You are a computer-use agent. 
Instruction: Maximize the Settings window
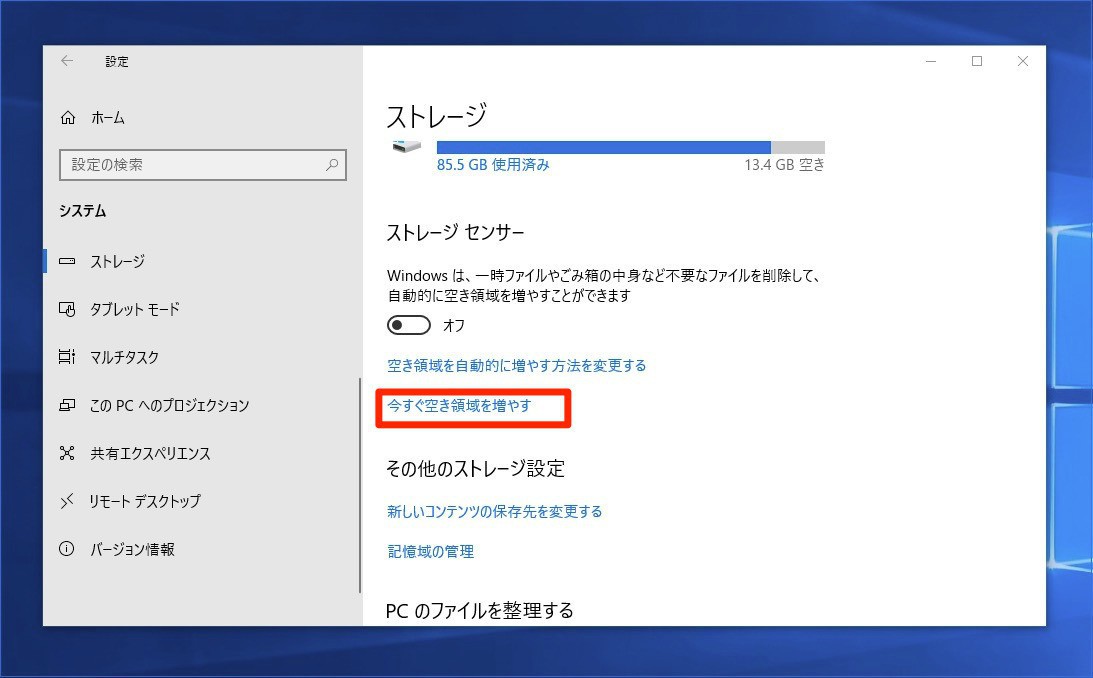click(x=977, y=61)
